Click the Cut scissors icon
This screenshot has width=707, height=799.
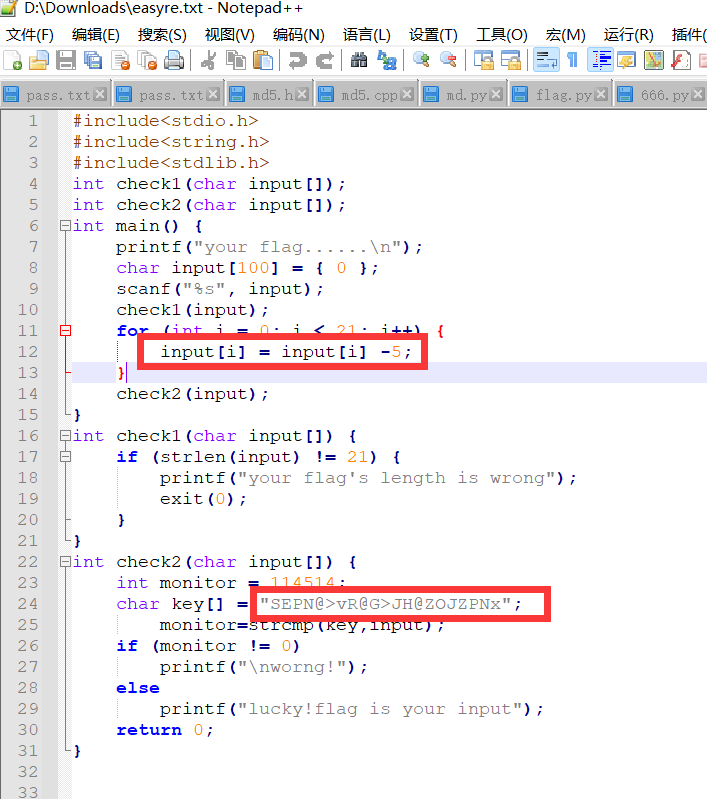pos(209,60)
